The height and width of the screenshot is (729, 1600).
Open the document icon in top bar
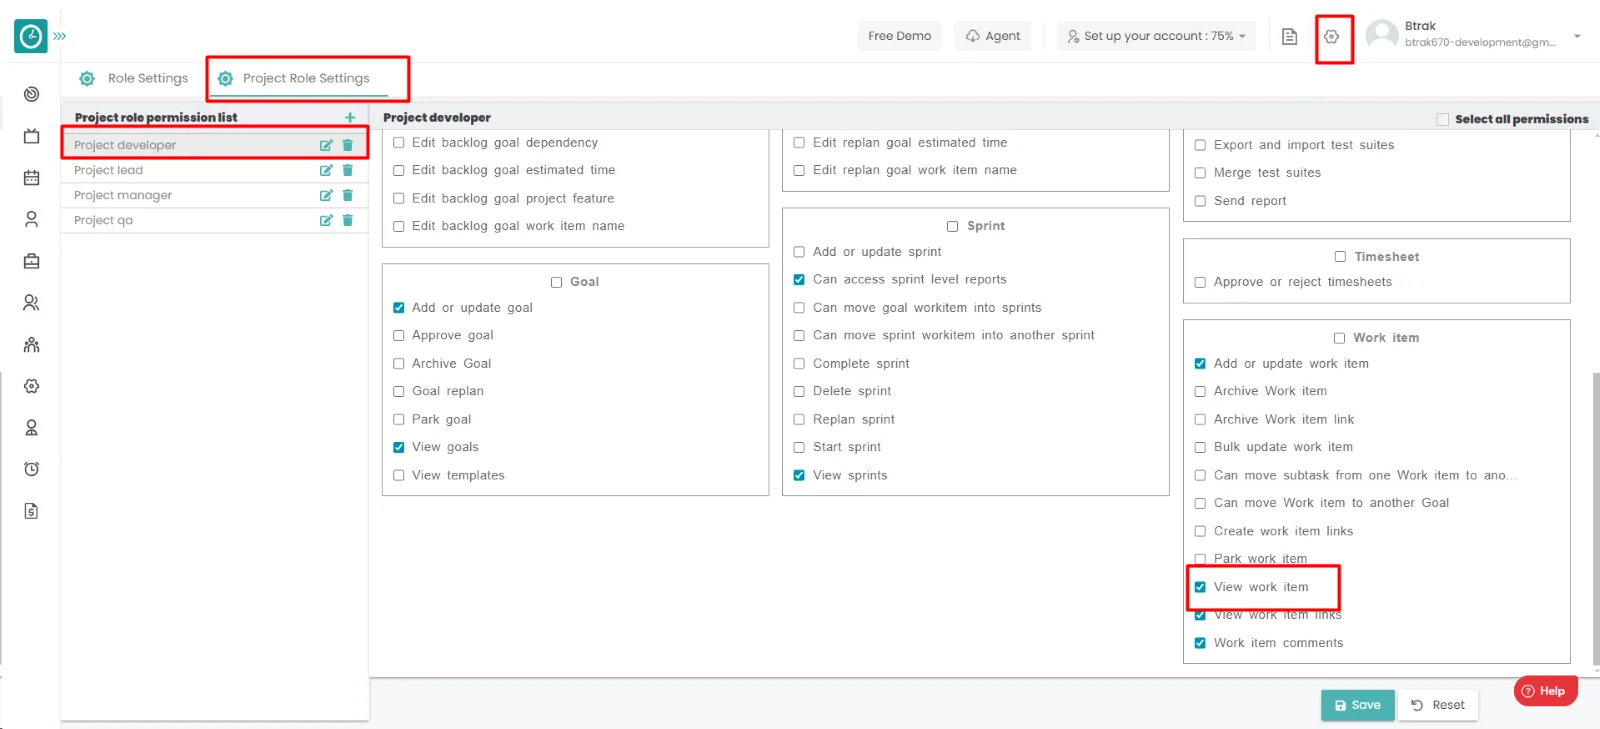click(x=1289, y=37)
